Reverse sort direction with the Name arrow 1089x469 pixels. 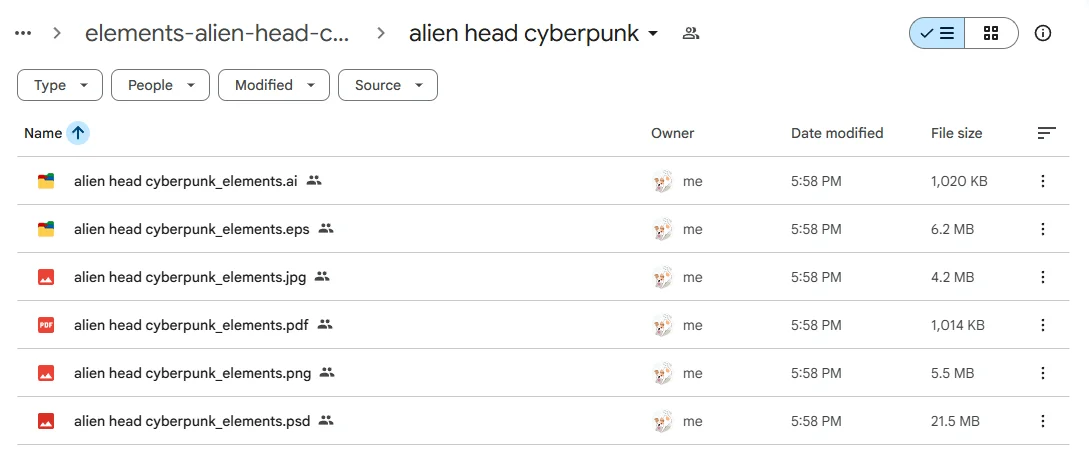78,133
